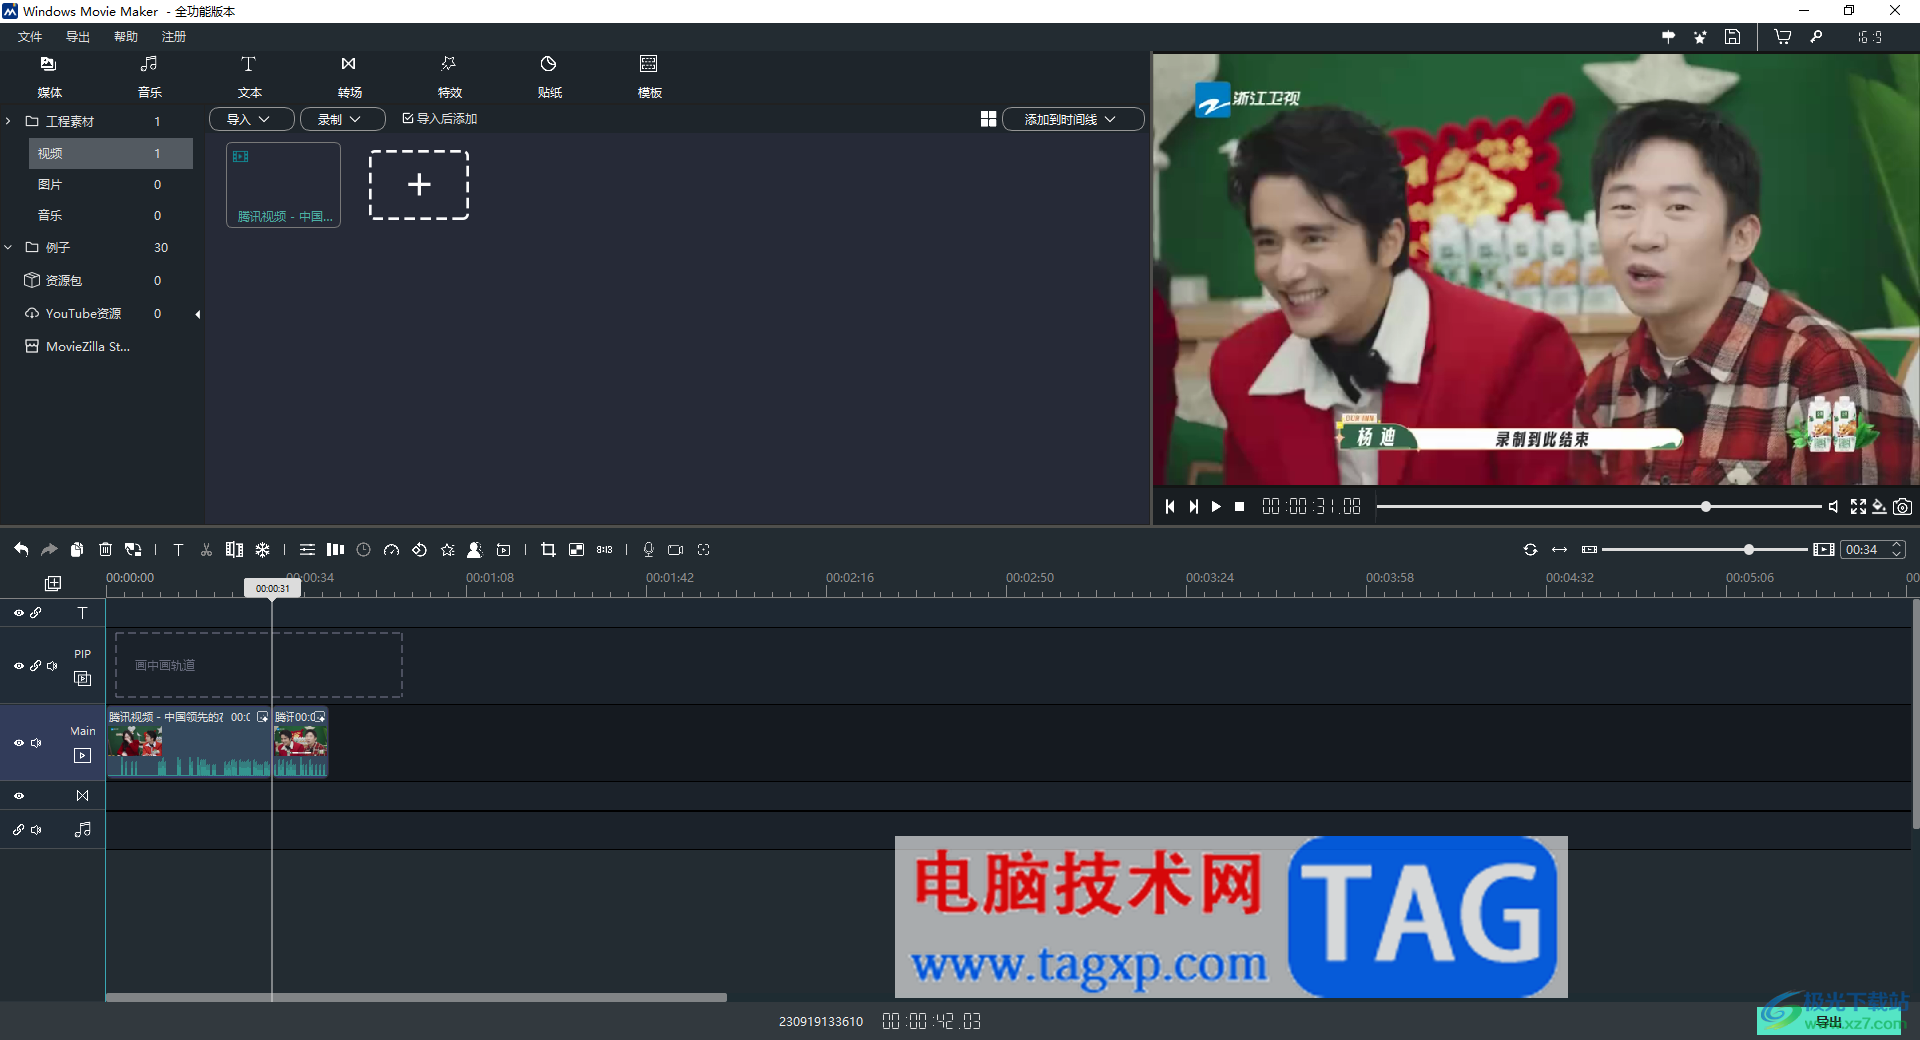Image resolution: width=1920 pixels, height=1040 pixels.
Task: Expand the 工程素材 tree node
Action: [8, 121]
